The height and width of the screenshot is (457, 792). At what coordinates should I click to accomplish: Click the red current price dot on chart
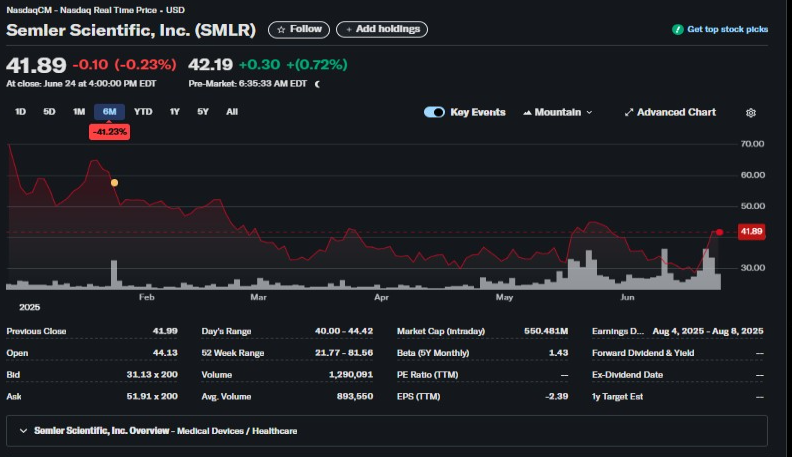(719, 232)
